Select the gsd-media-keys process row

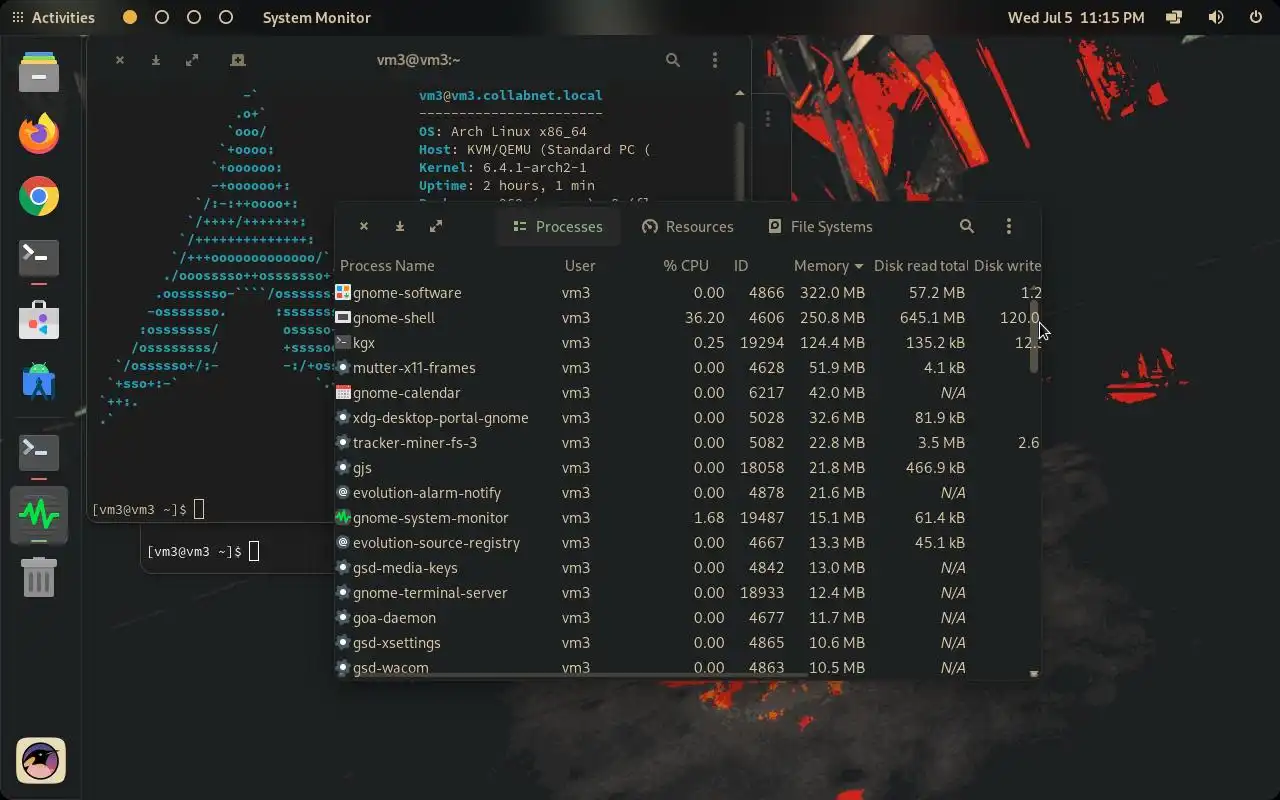[x=688, y=567]
